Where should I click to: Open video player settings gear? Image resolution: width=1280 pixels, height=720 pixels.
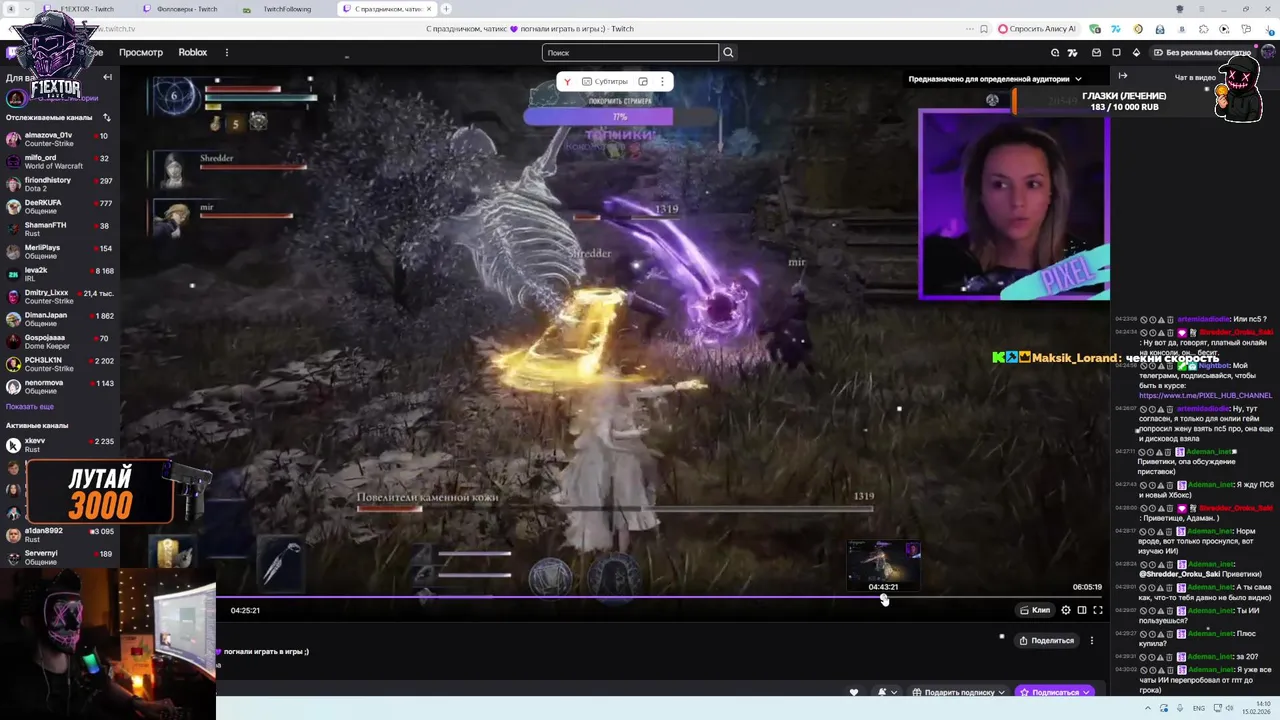click(1066, 610)
